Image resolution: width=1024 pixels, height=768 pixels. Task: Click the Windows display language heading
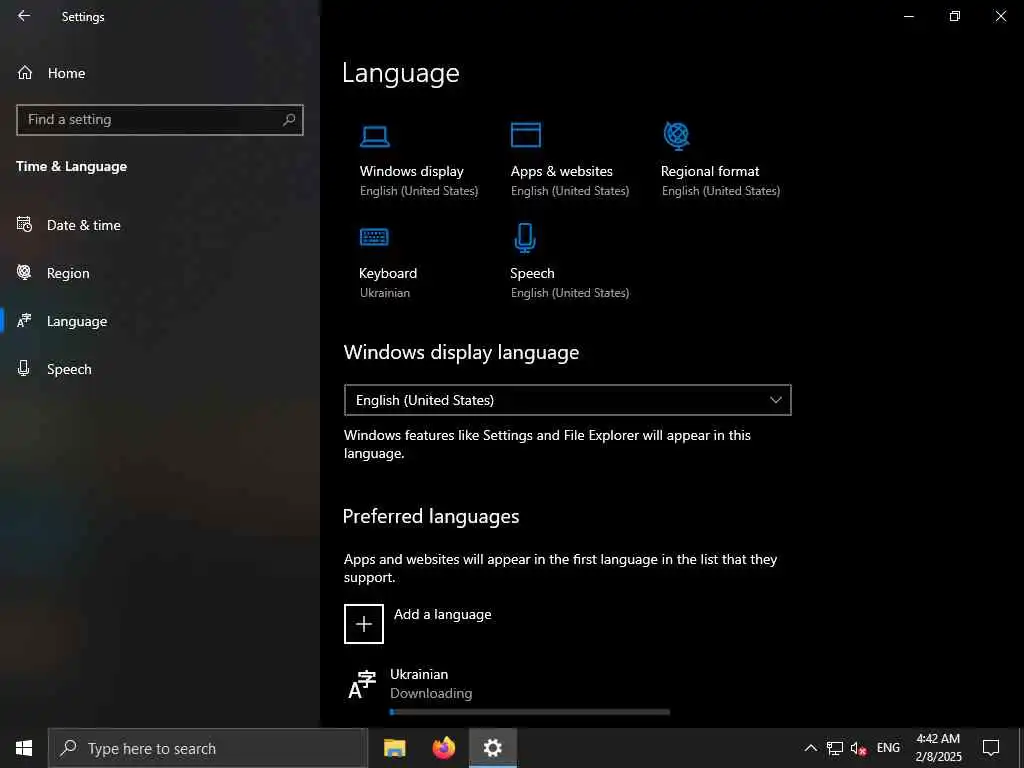click(462, 353)
